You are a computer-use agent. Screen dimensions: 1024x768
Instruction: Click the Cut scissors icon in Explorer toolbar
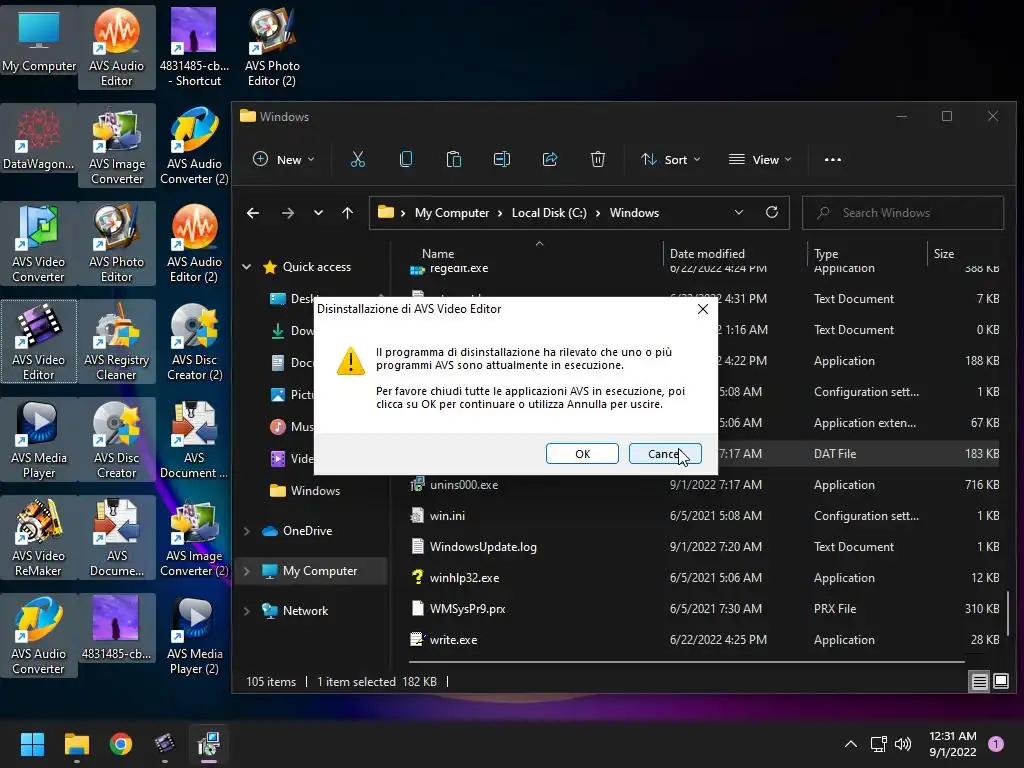click(358, 159)
